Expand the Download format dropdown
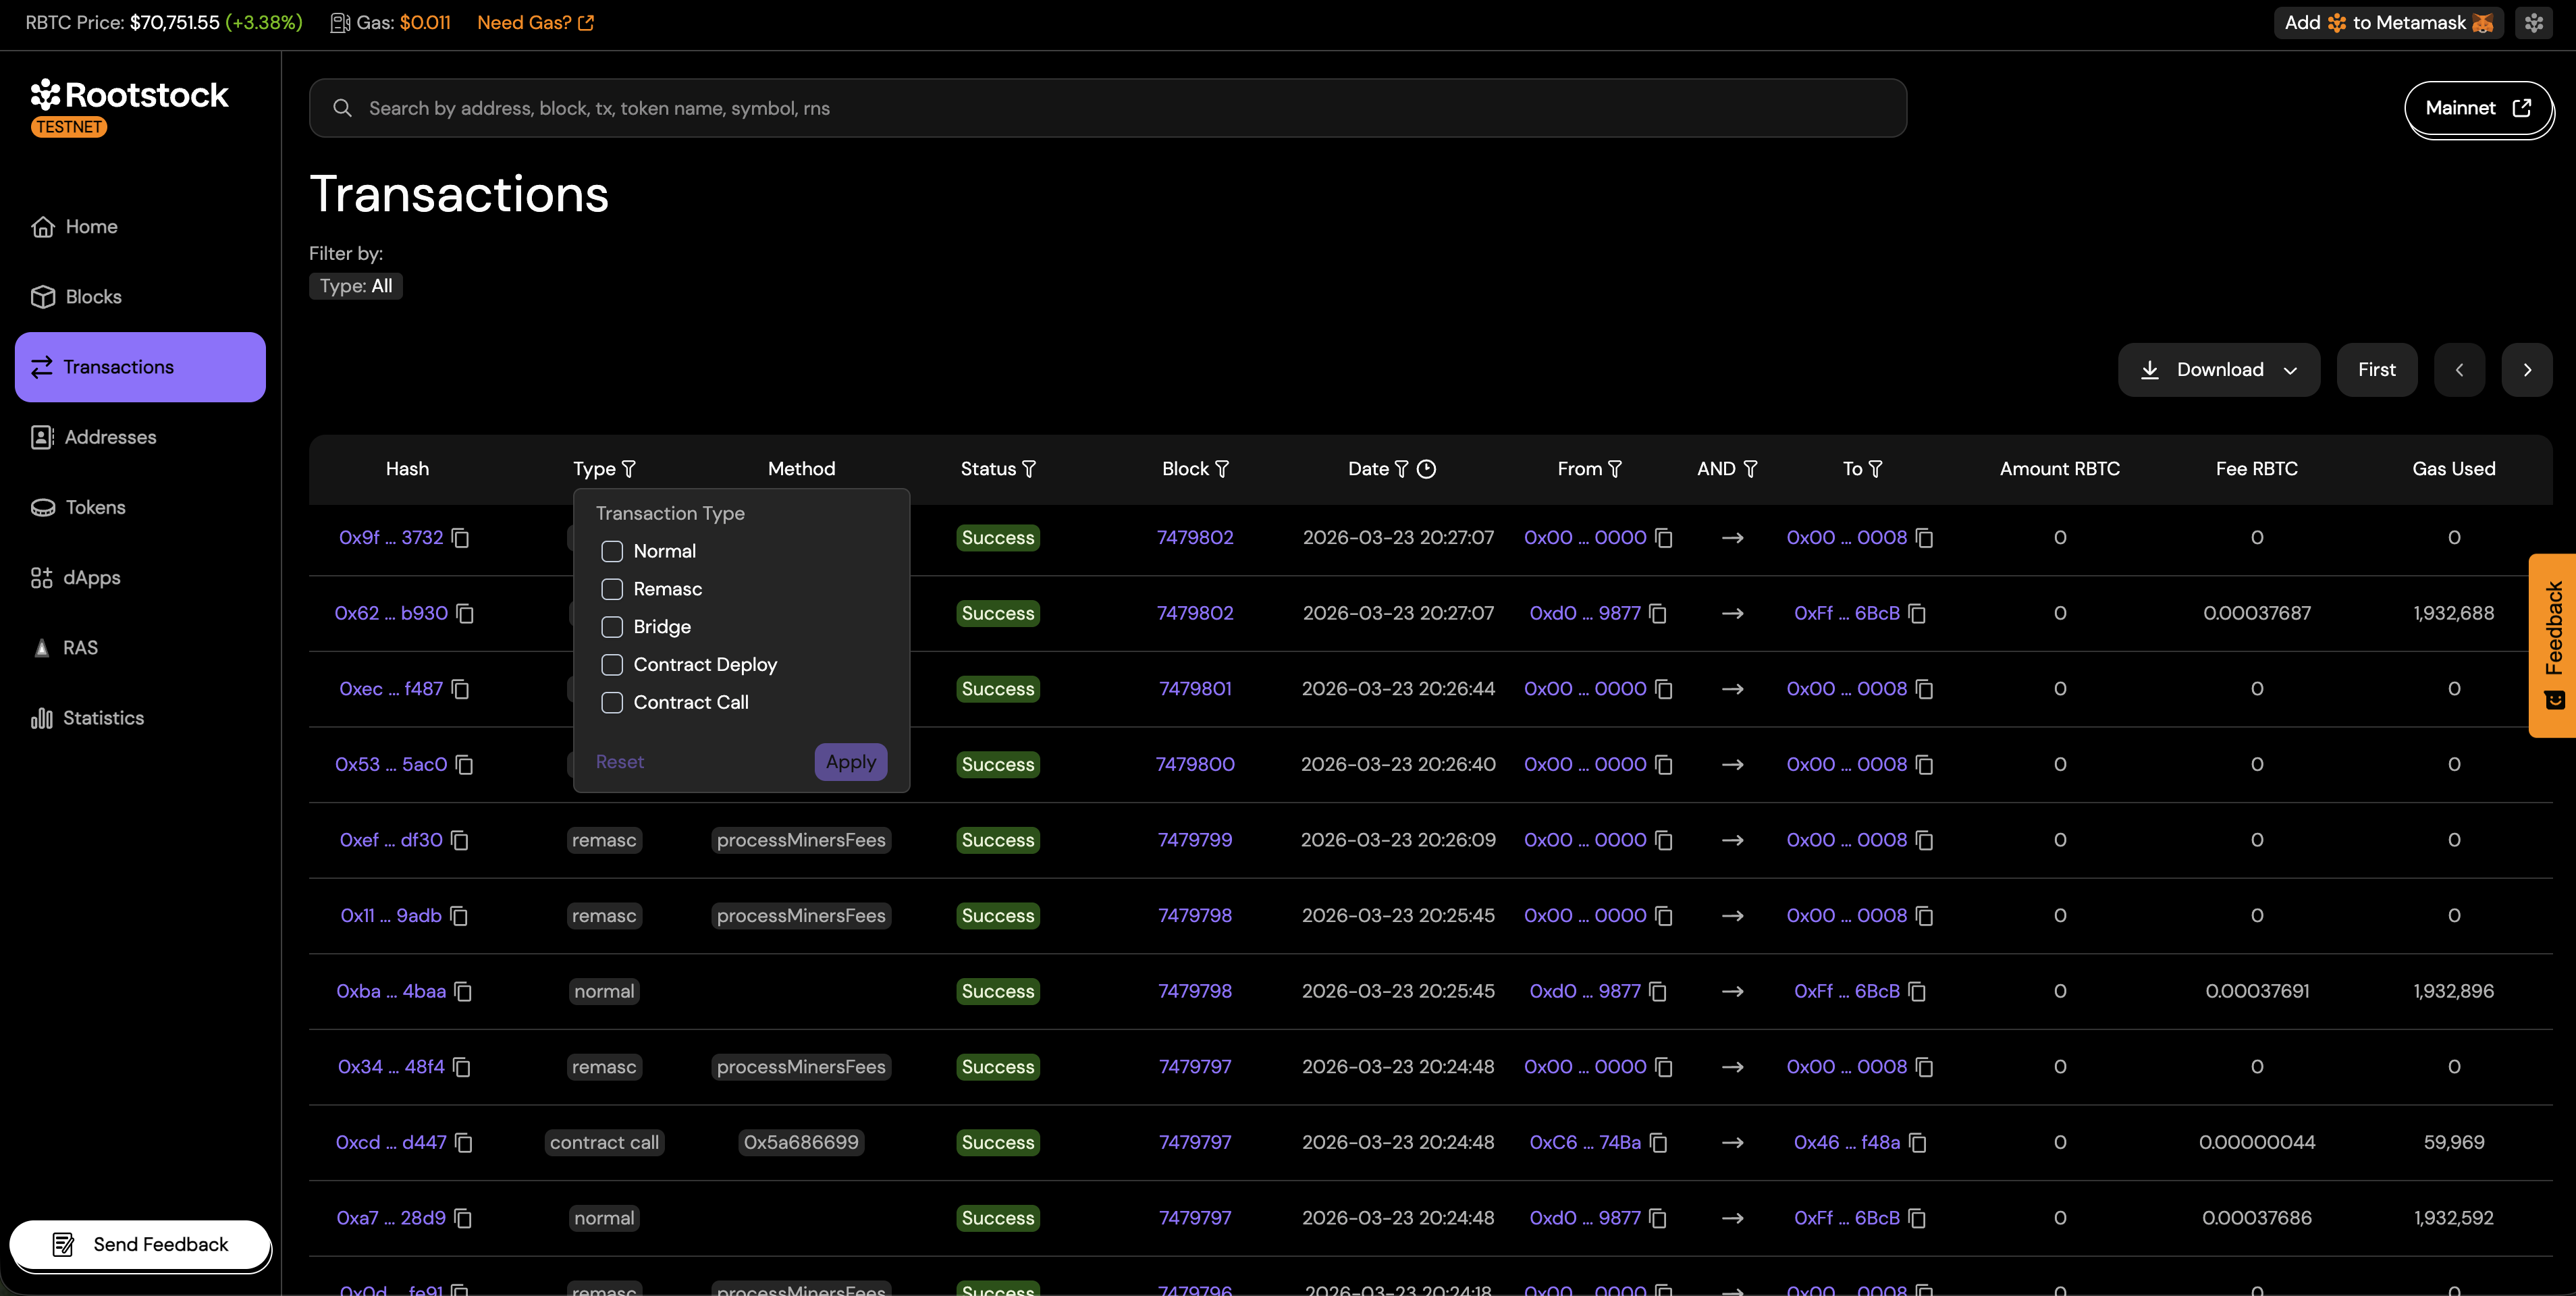The image size is (2576, 1296). click(2291, 370)
